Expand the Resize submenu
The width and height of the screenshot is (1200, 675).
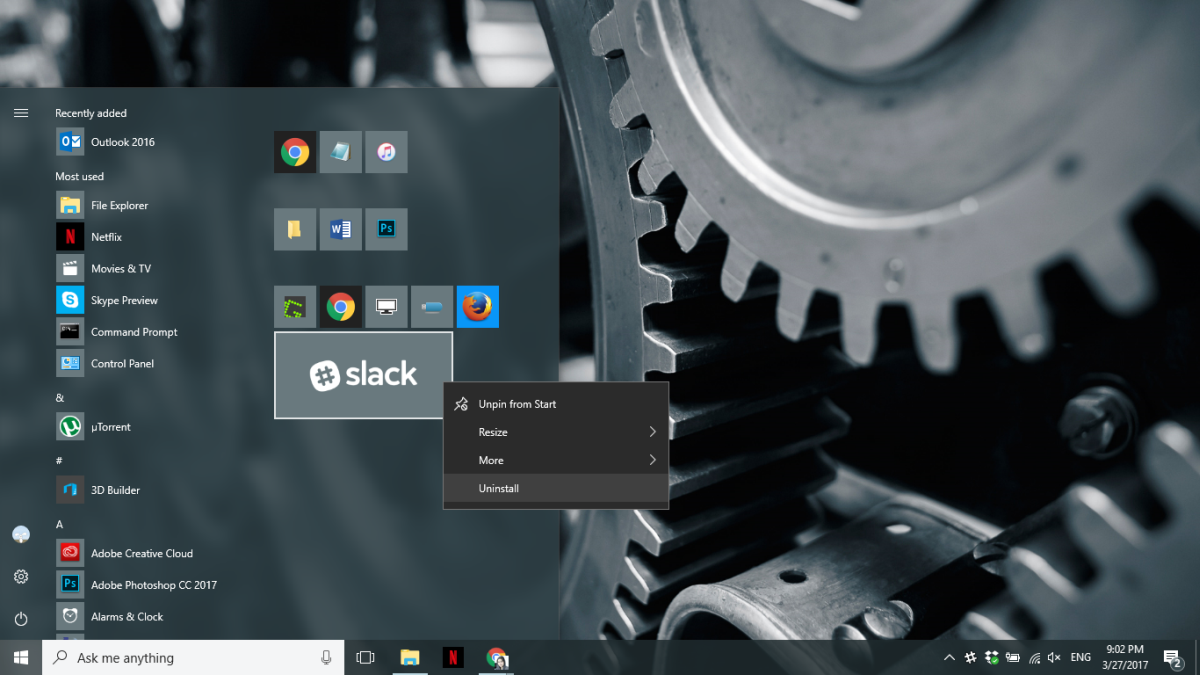click(x=556, y=432)
